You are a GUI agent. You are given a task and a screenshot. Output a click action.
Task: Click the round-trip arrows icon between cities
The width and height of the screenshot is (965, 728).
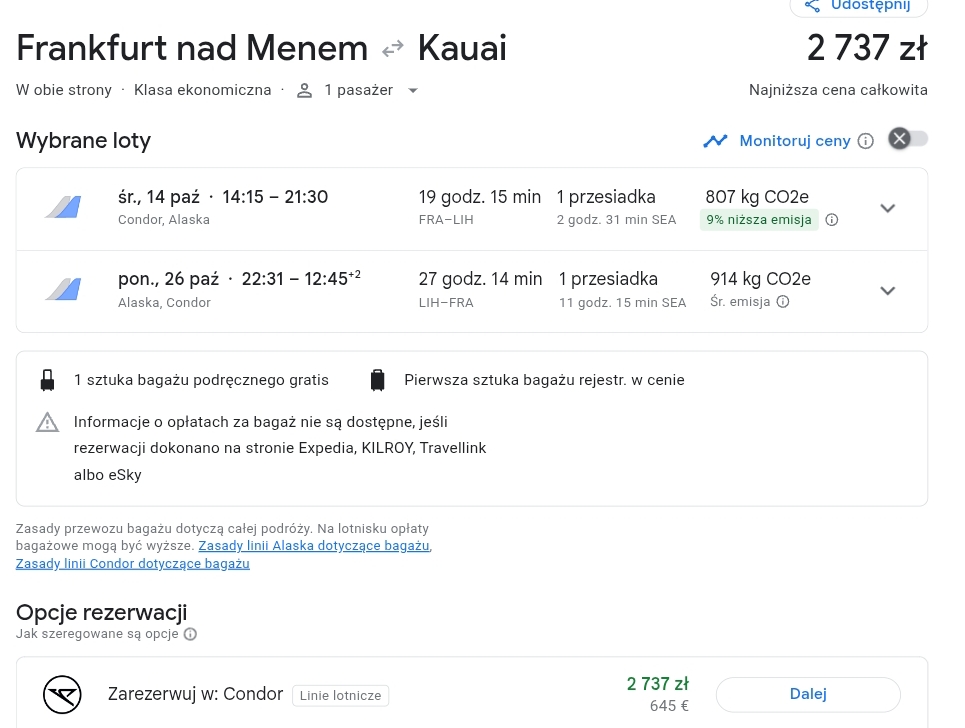(393, 49)
